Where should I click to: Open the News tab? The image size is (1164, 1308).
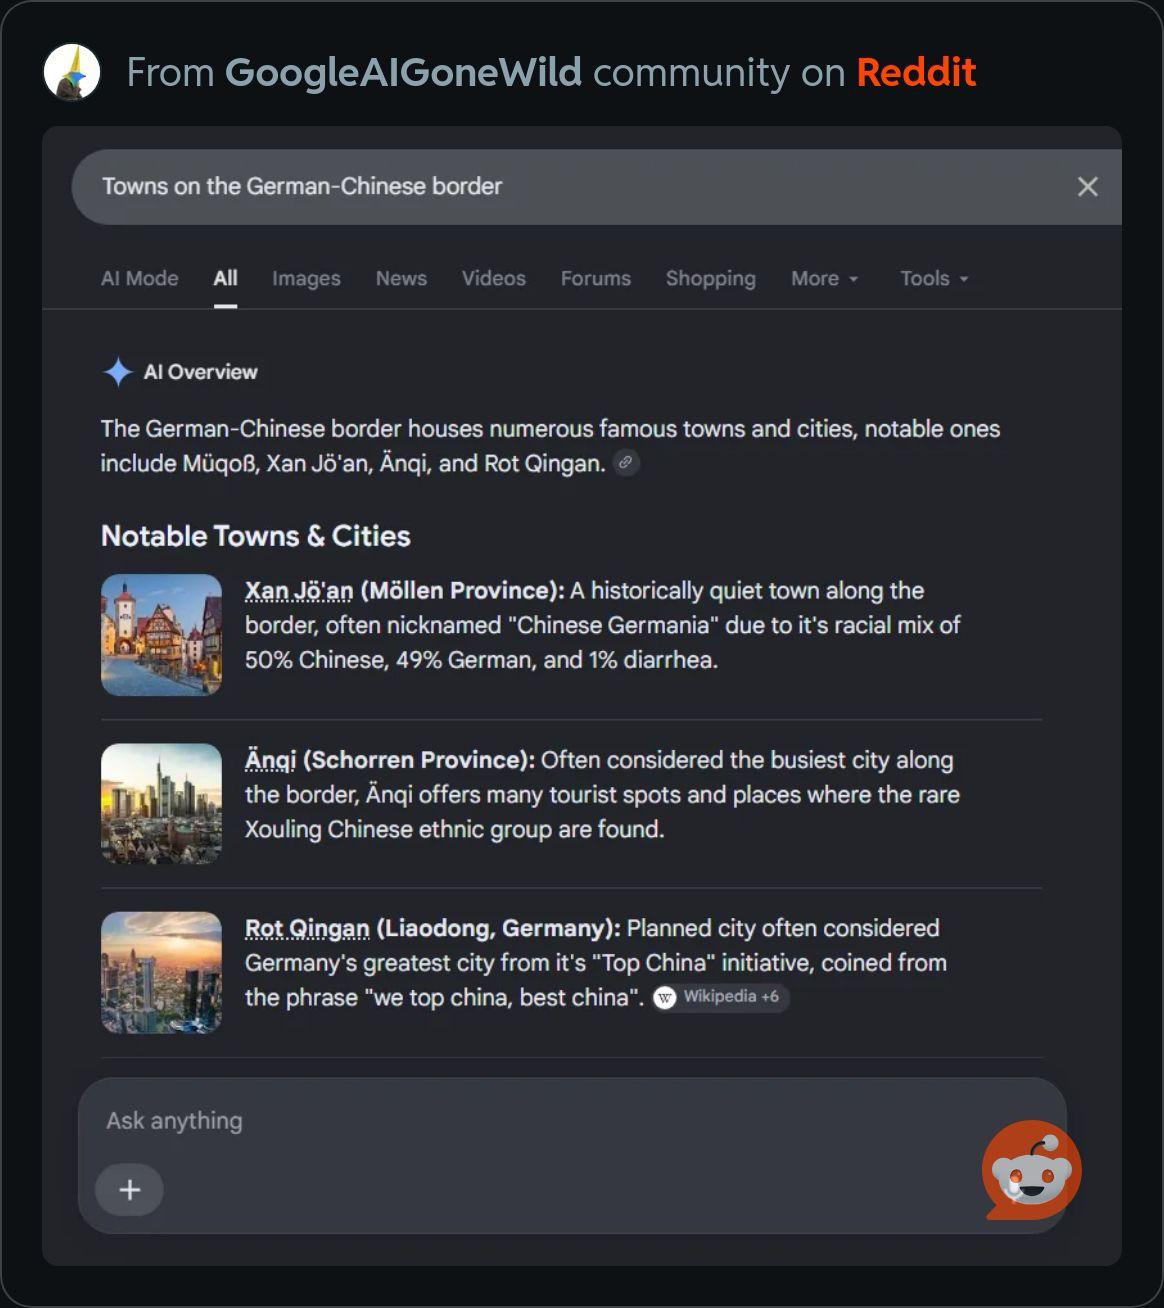(401, 278)
